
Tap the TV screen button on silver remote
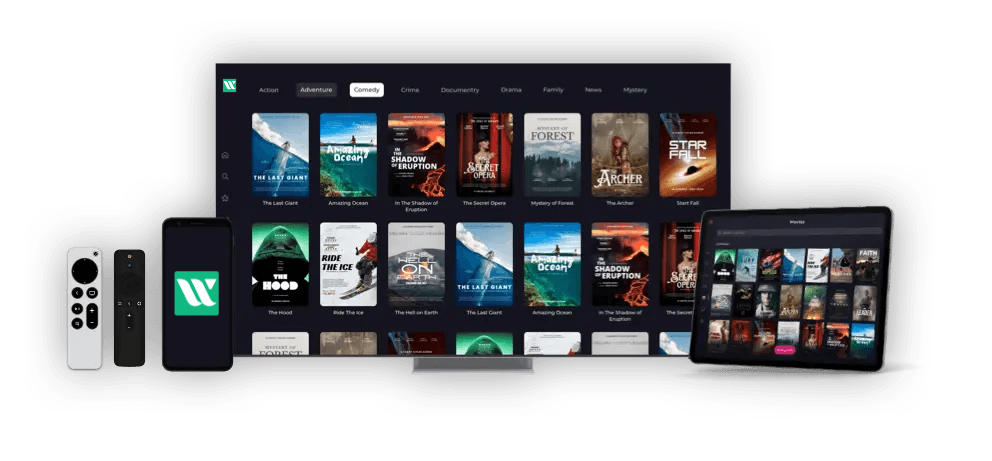pos(92,293)
